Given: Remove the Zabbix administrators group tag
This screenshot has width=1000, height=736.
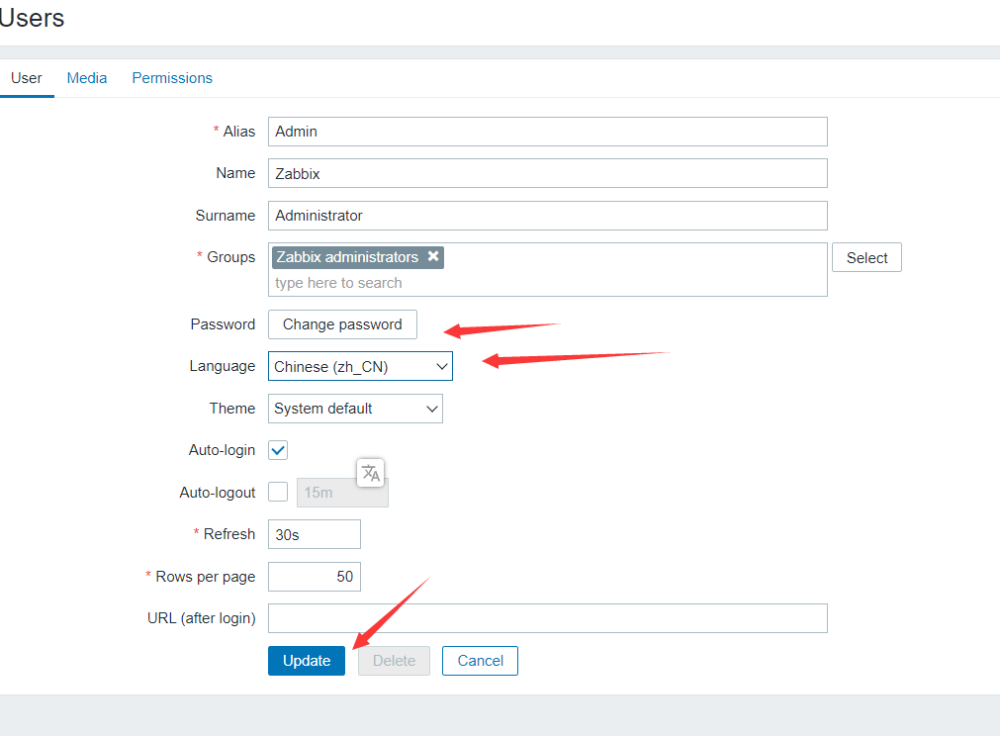Looking at the screenshot, I should (433, 257).
